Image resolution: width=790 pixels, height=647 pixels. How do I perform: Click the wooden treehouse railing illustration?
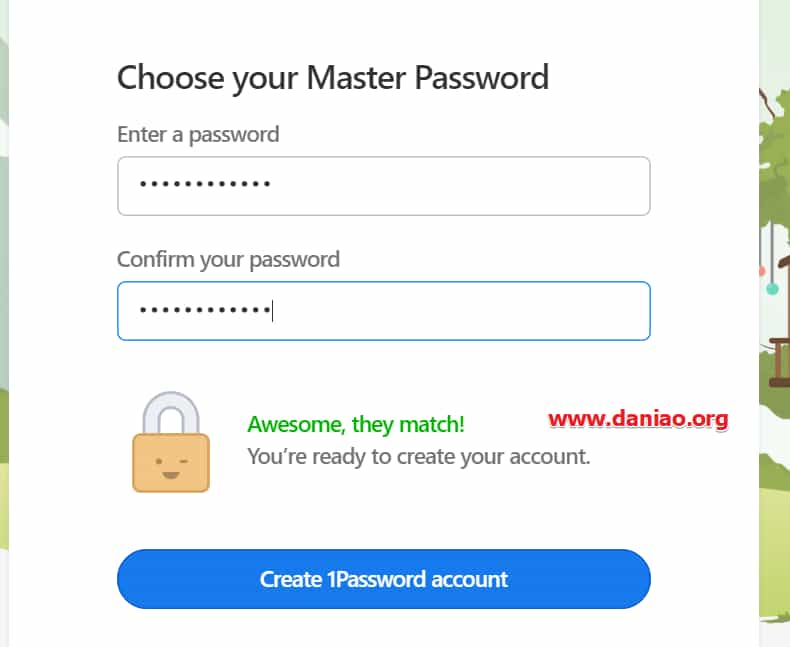coord(779,363)
